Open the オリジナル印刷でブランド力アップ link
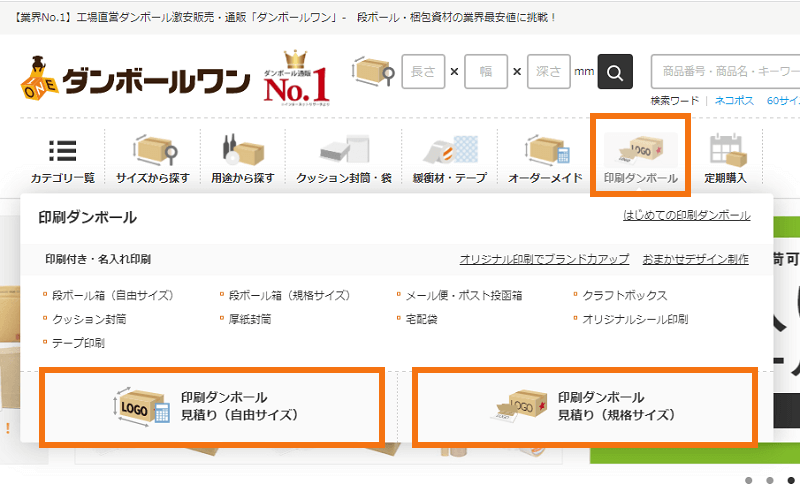The width and height of the screenshot is (800, 499). point(544,259)
